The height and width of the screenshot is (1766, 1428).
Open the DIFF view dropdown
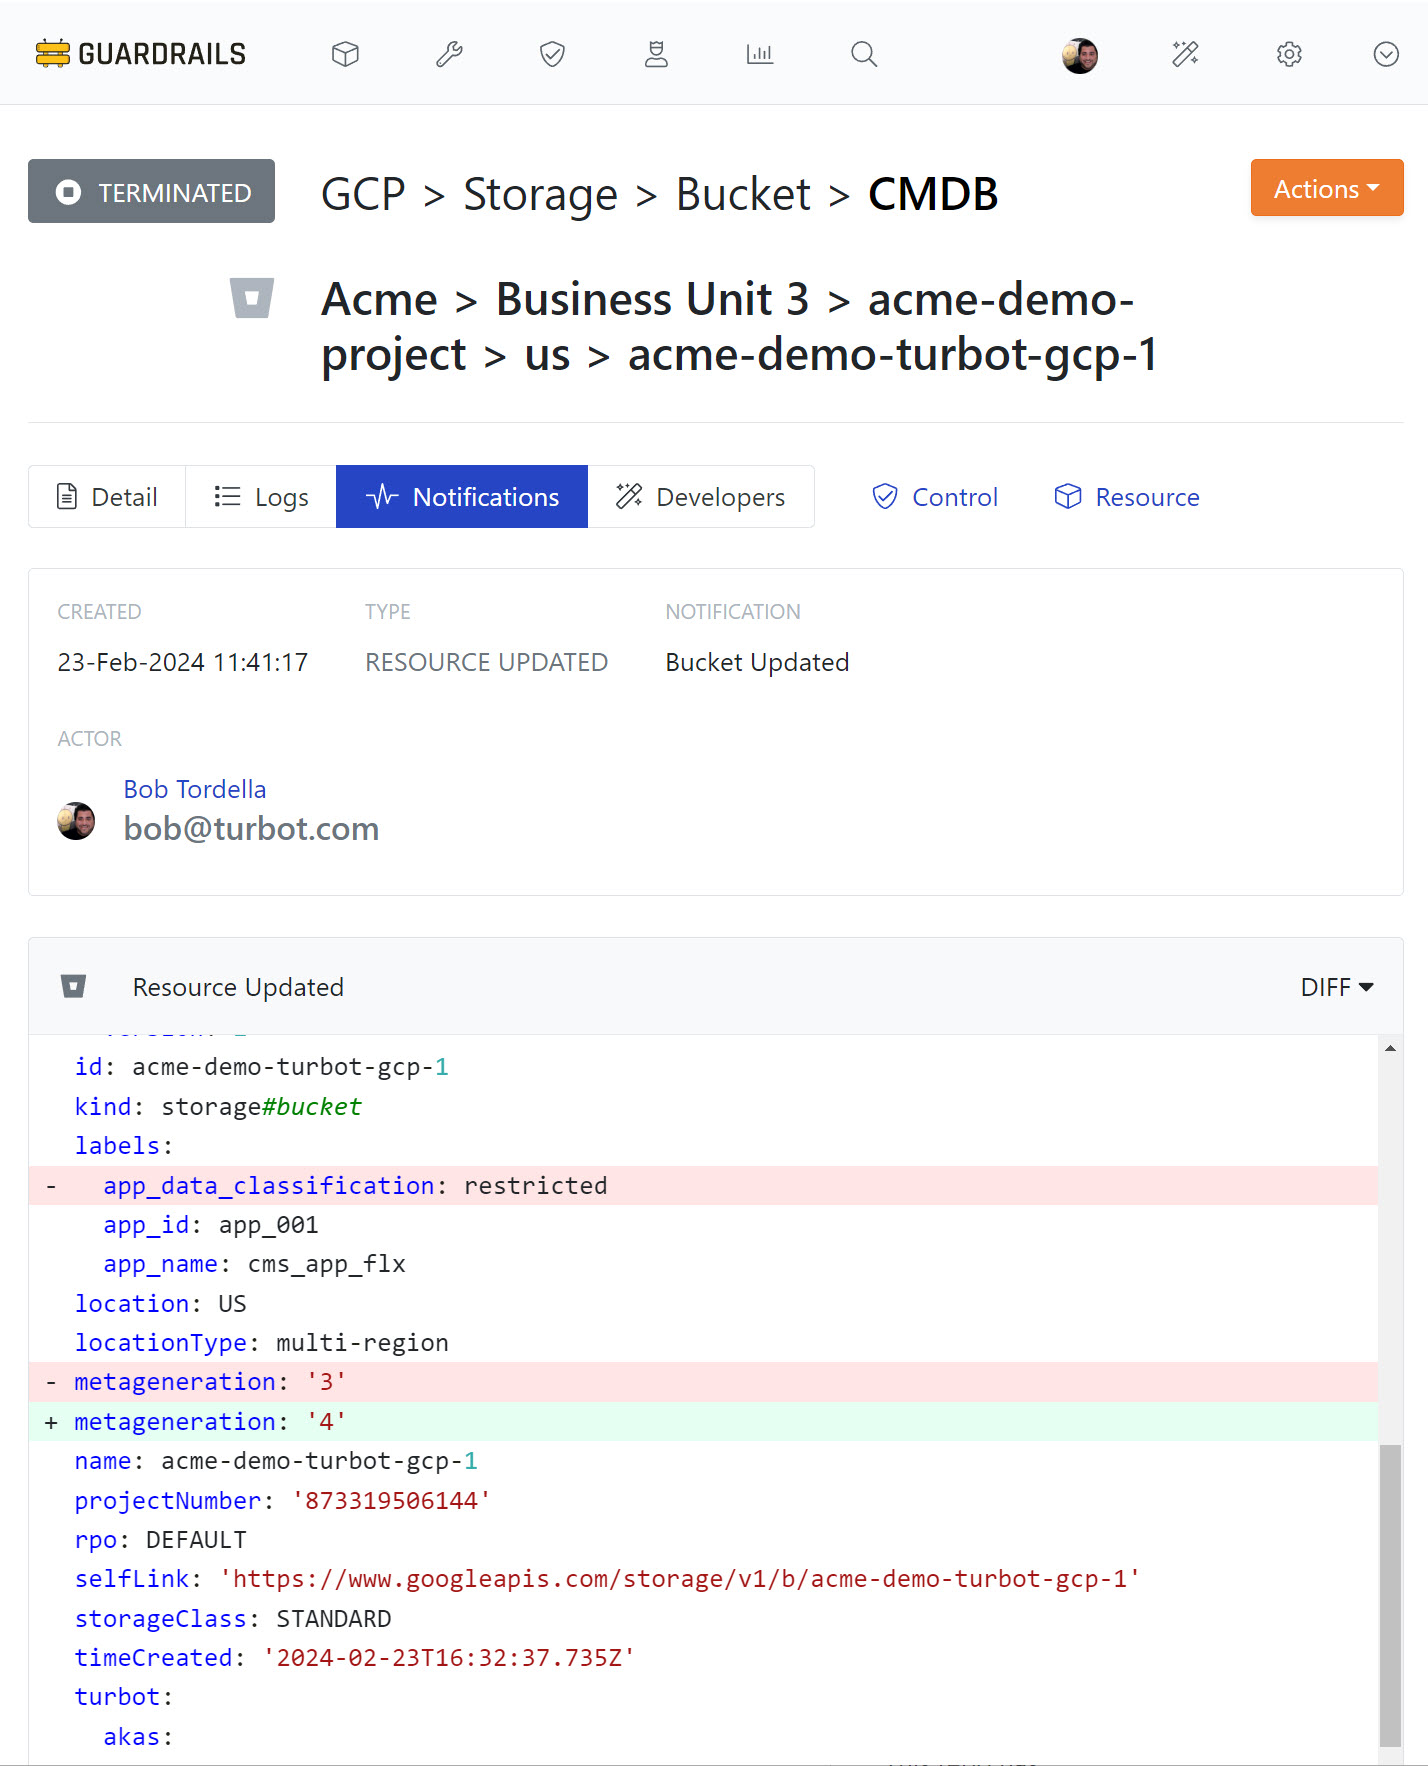coord(1337,987)
